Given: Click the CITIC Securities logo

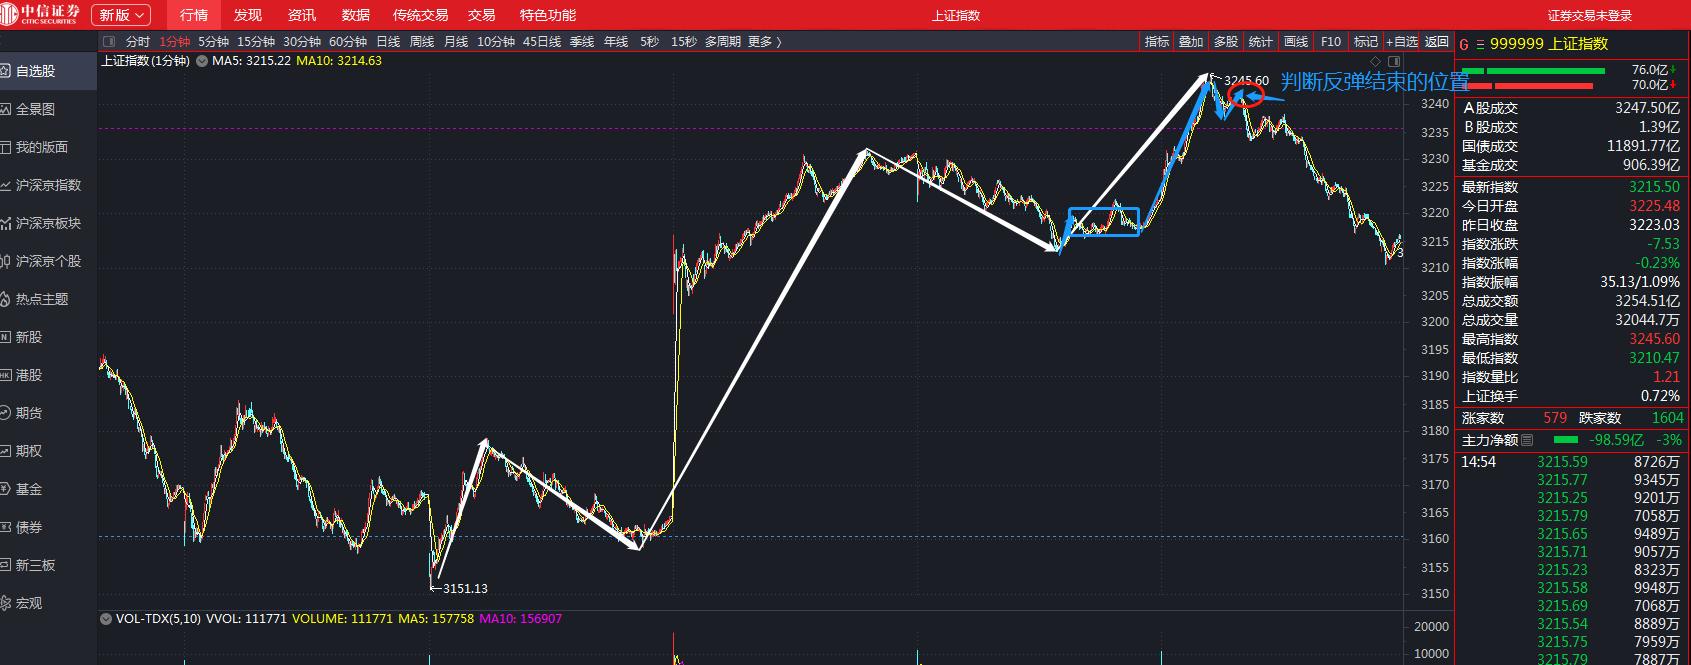Looking at the screenshot, I should pyautogui.click(x=40, y=14).
